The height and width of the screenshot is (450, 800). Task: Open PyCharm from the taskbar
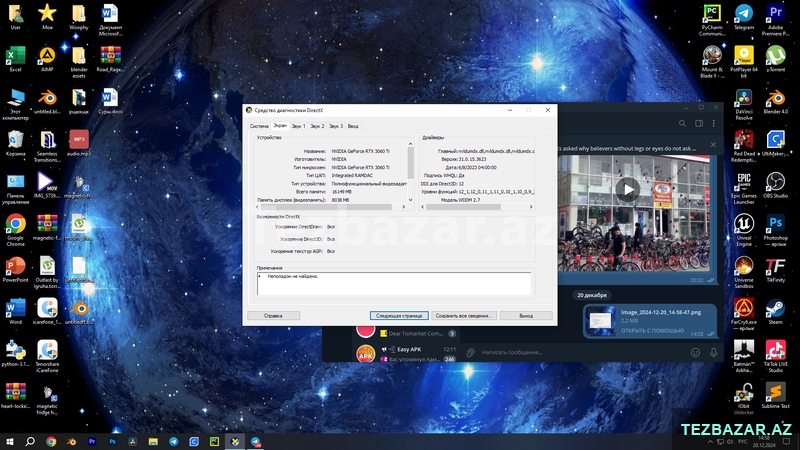[214, 442]
